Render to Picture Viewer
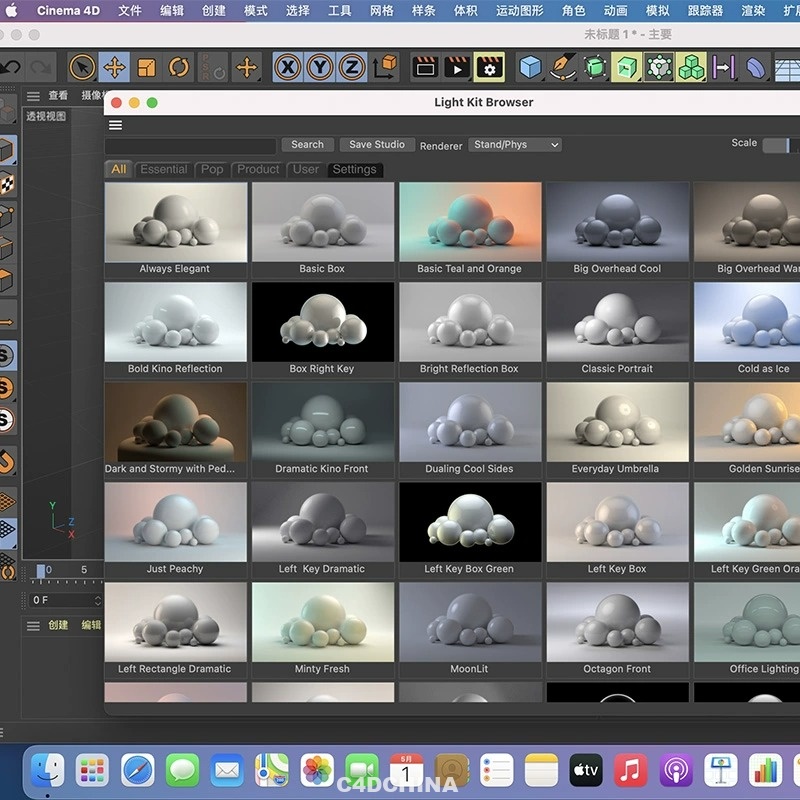800x800 pixels. (x=457, y=67)
